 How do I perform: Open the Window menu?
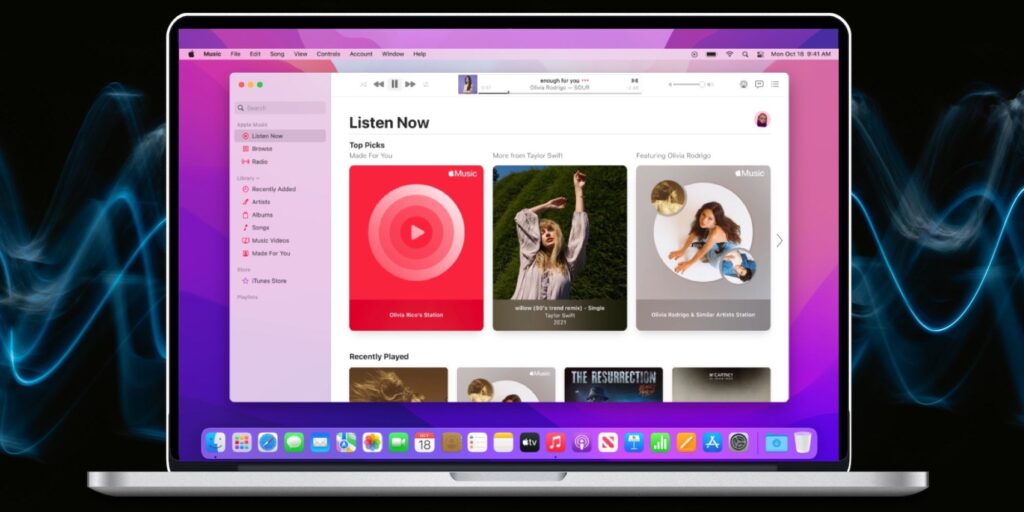[392, 54]
